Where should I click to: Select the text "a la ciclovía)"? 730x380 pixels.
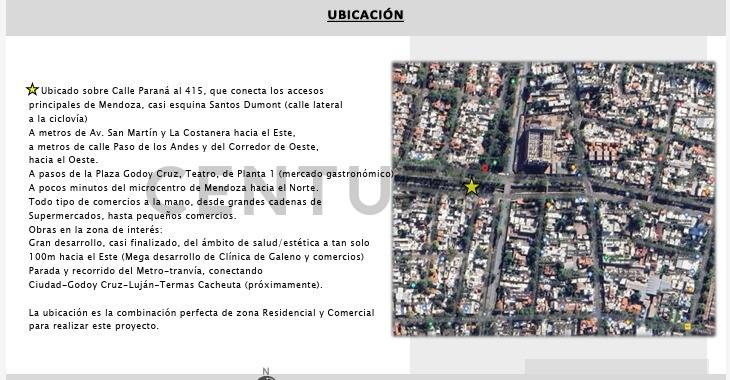[x=58, y=119]
